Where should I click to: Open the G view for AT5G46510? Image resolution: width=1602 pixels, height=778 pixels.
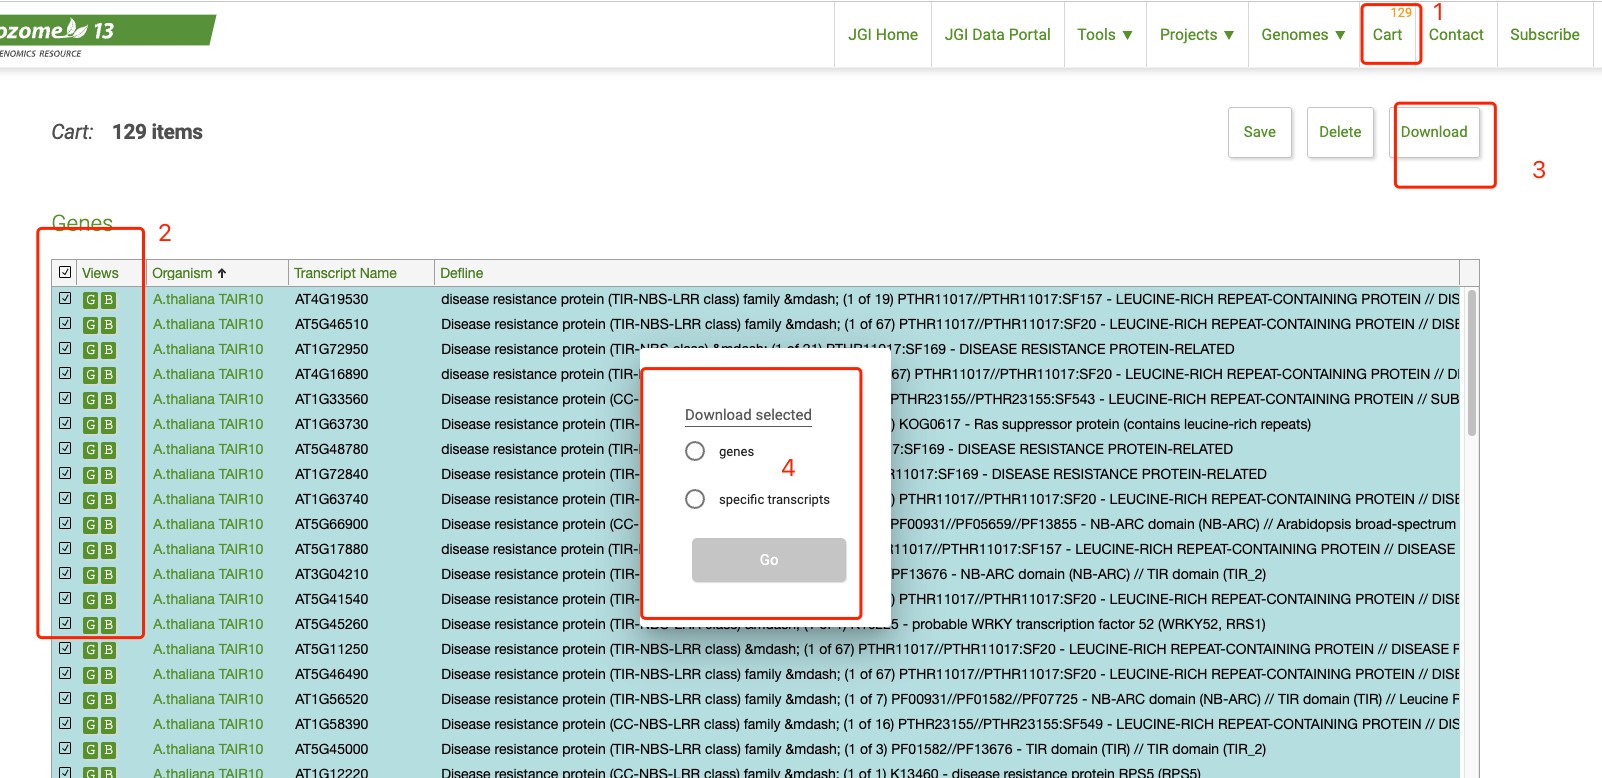[90, 325]
